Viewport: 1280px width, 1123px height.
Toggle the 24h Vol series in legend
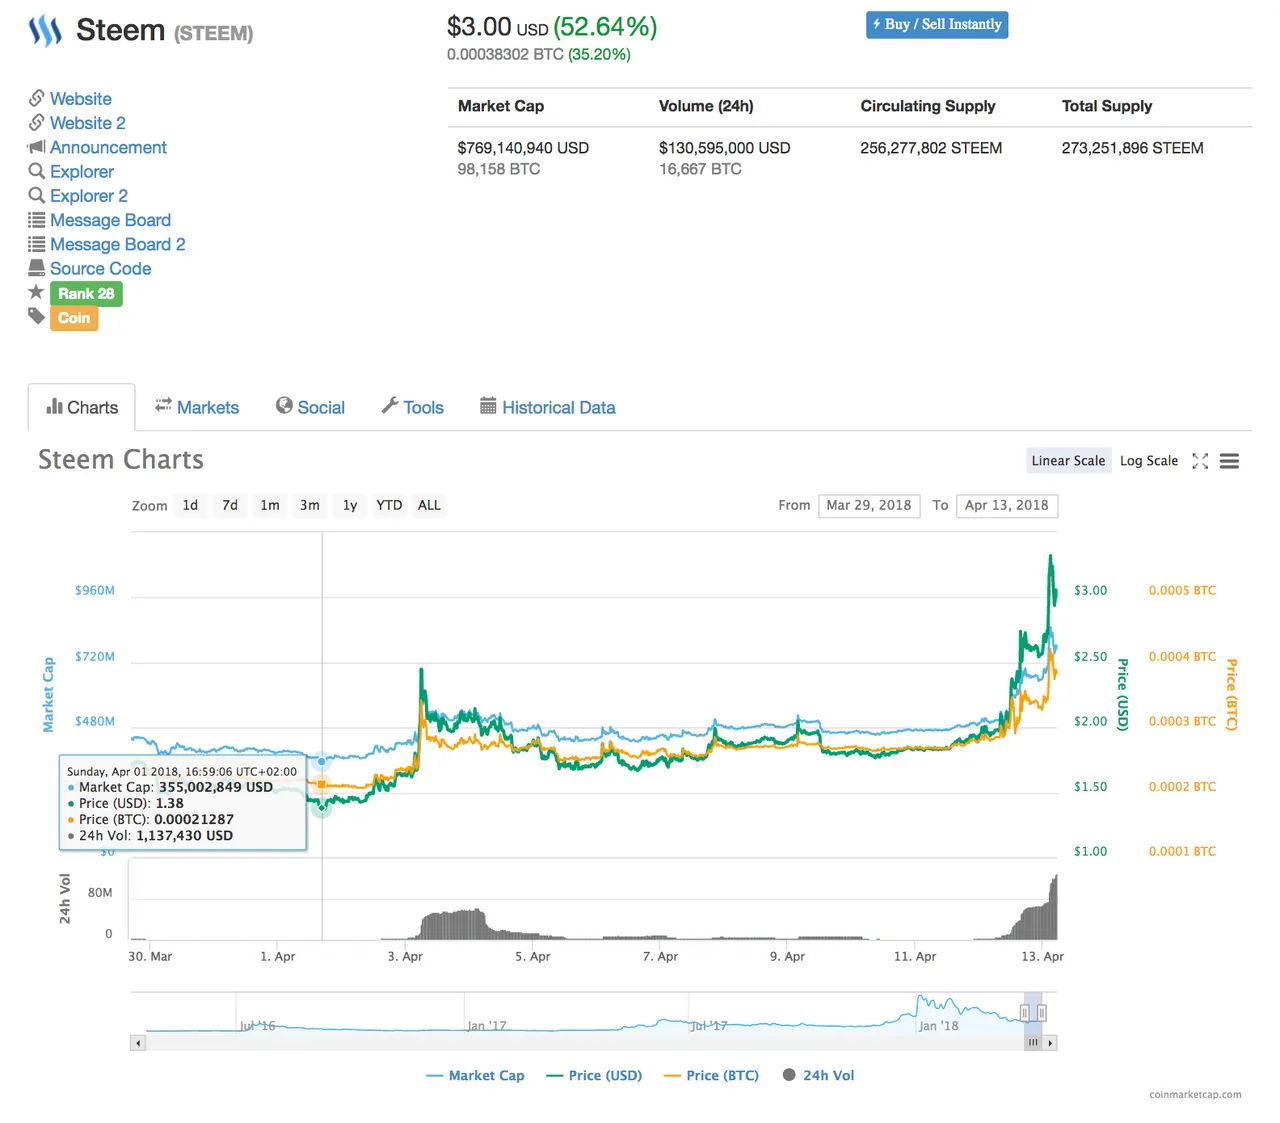click(x=818, y=1076)
